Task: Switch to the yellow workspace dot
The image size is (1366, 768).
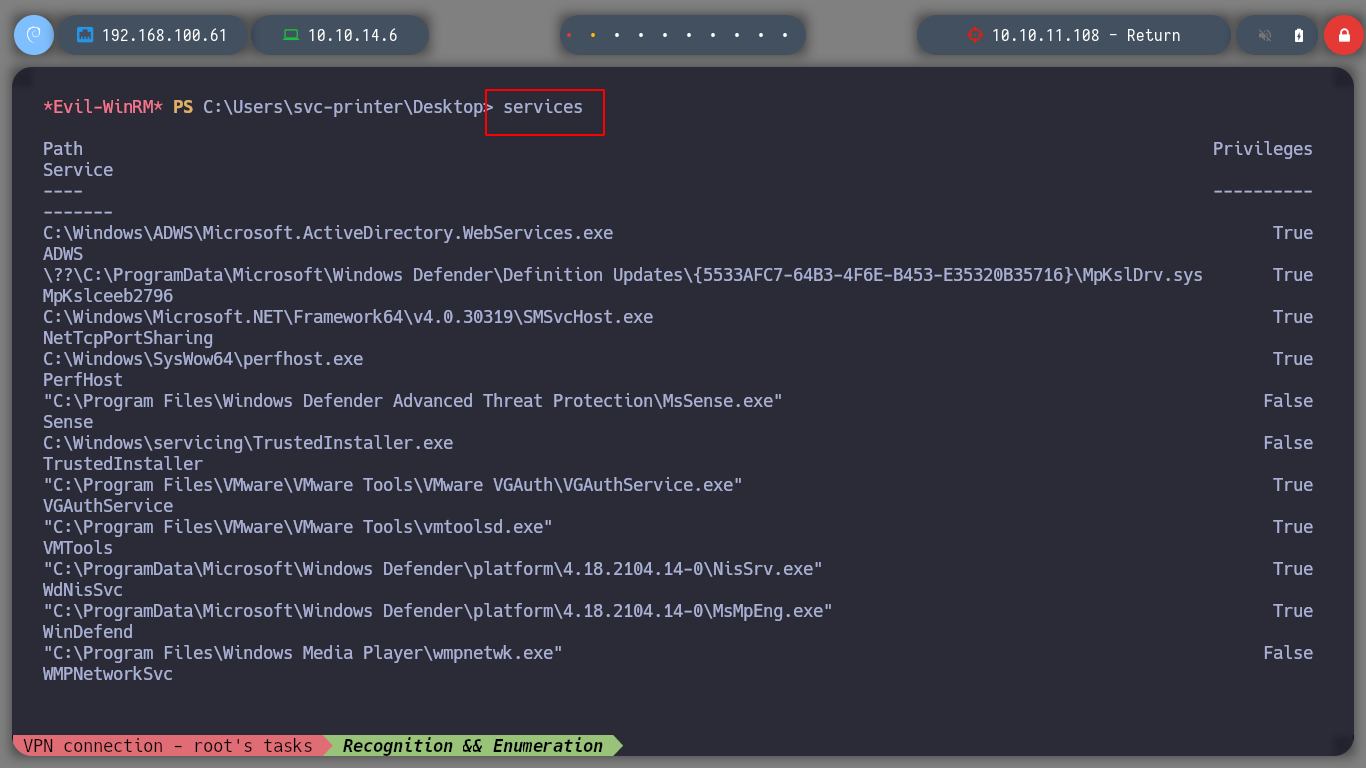Action: pos(593,35)
